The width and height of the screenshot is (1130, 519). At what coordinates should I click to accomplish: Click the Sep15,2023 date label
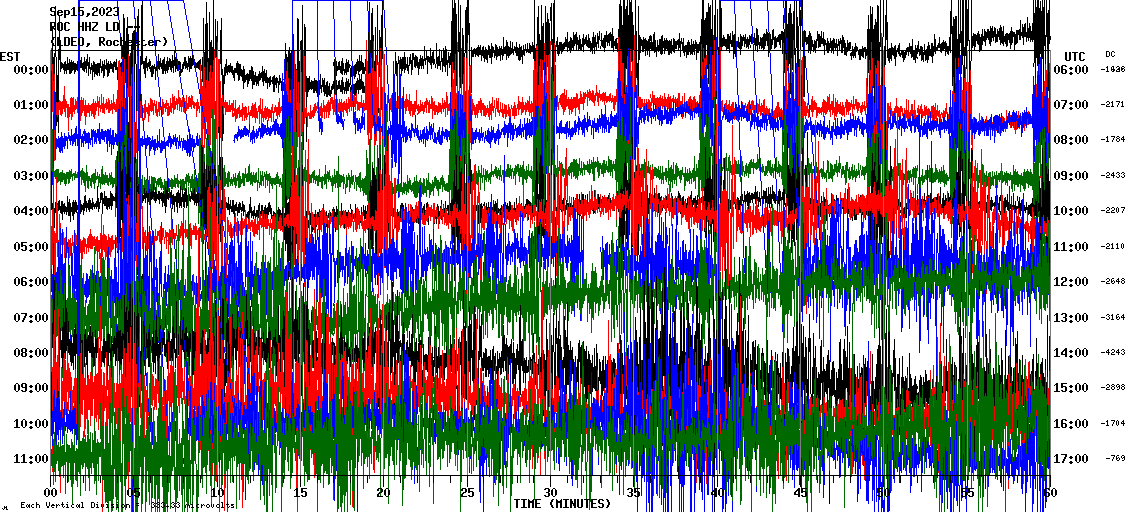(x=85, y=12)
